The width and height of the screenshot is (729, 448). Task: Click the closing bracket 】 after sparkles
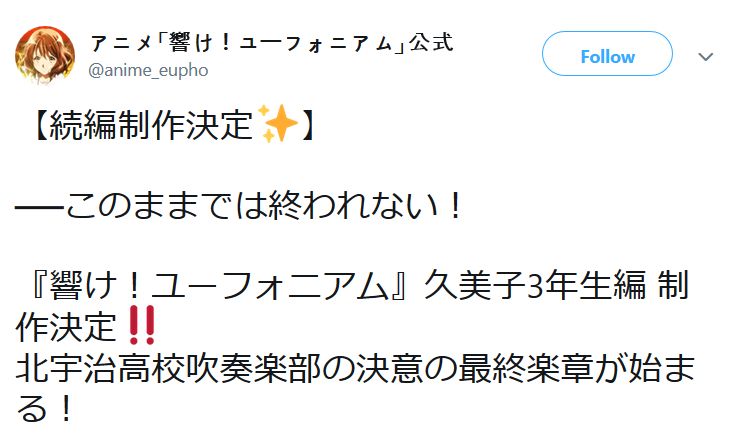coord(309,125)
